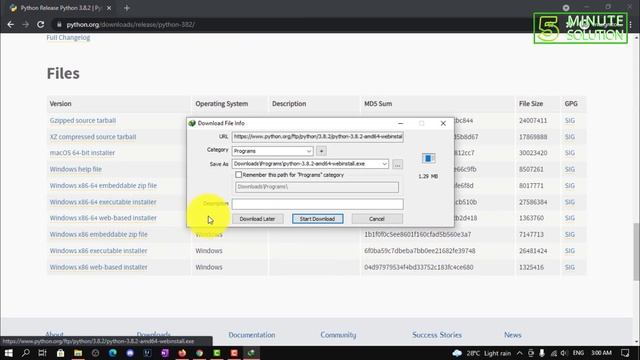Viewport: 640px width, 360px height.
Task: Open the Category dropdown showing Programs
Action: (x=272, y=151)
